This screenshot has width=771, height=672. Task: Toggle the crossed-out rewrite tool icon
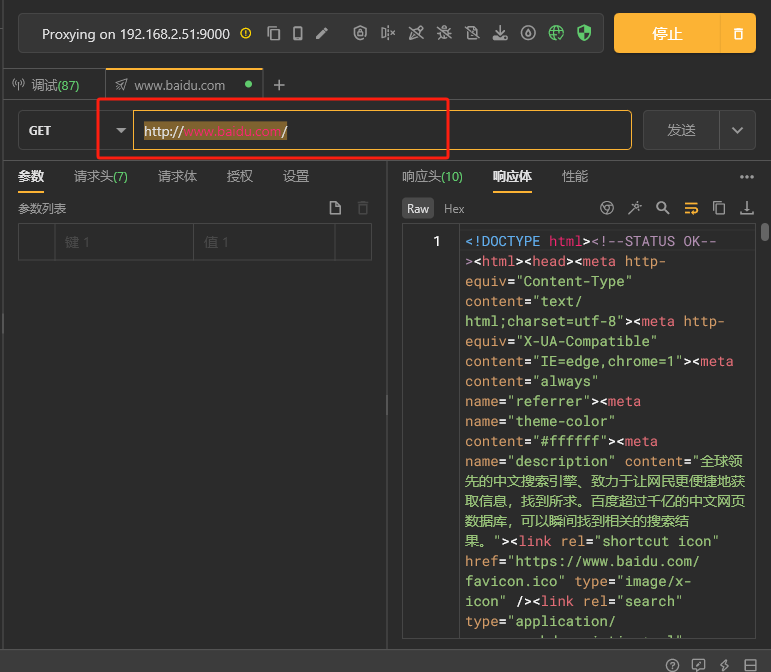416,33
